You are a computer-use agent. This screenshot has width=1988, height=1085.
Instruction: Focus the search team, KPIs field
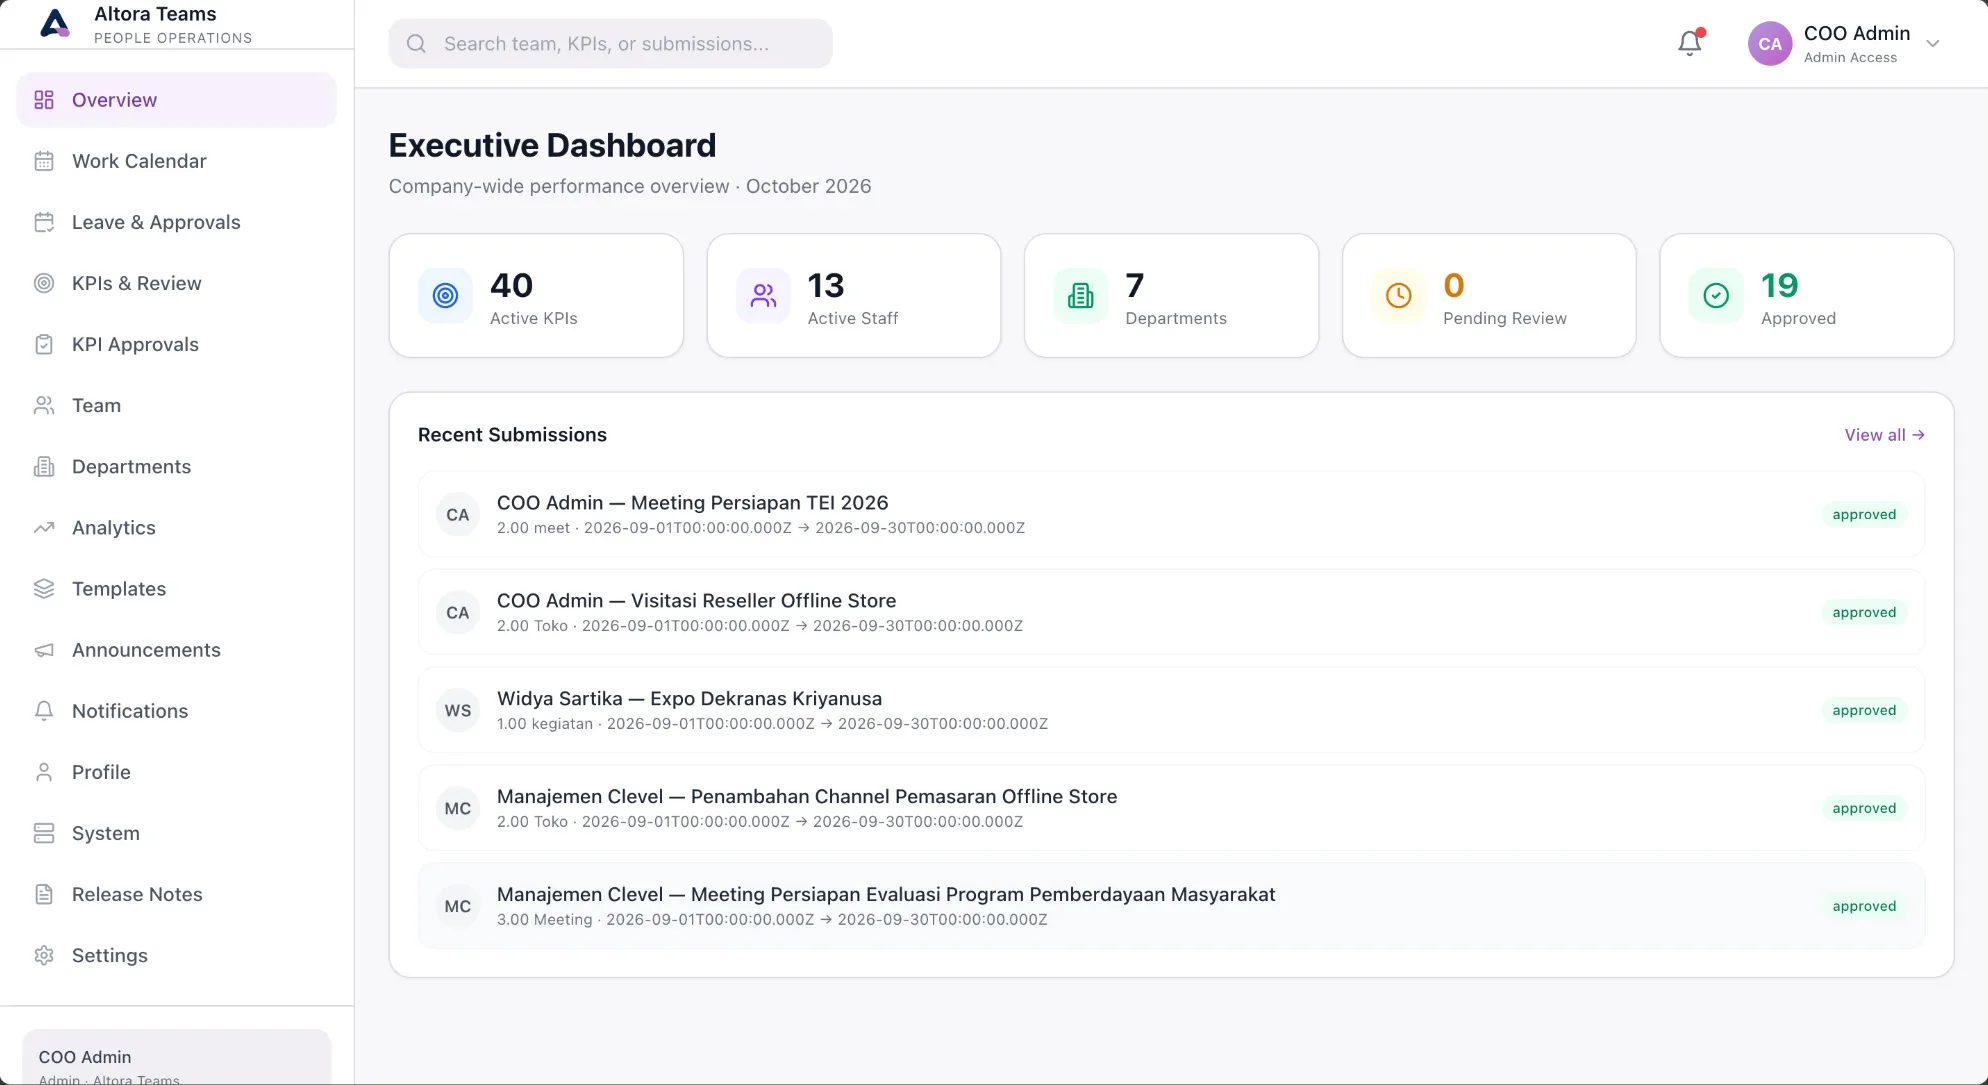click(610, 44)
